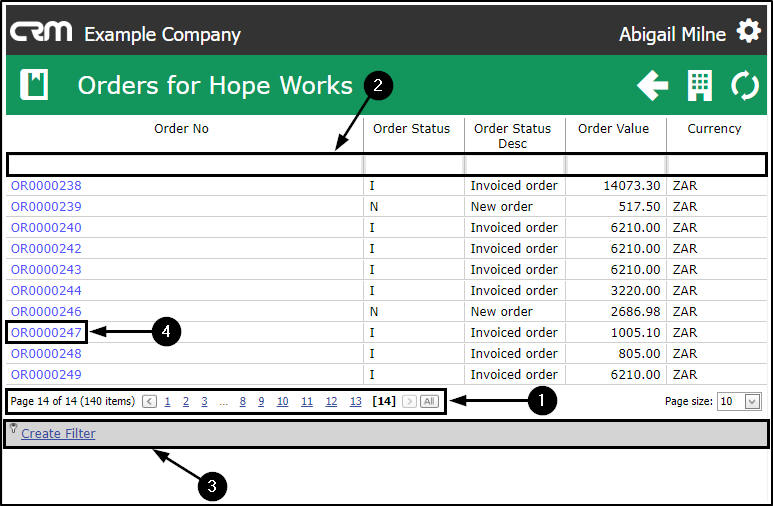This screenshot has width=773, height=506.
Task: Go to page 10
Action: tap(282, 401)
